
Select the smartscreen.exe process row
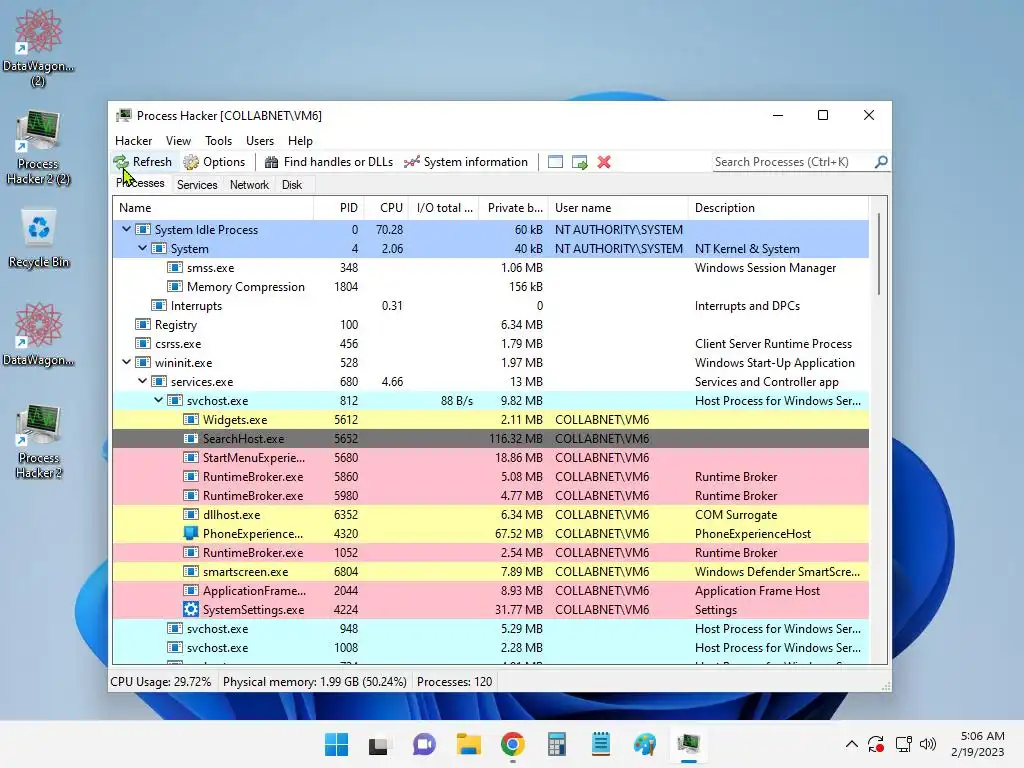click(490, 571)
